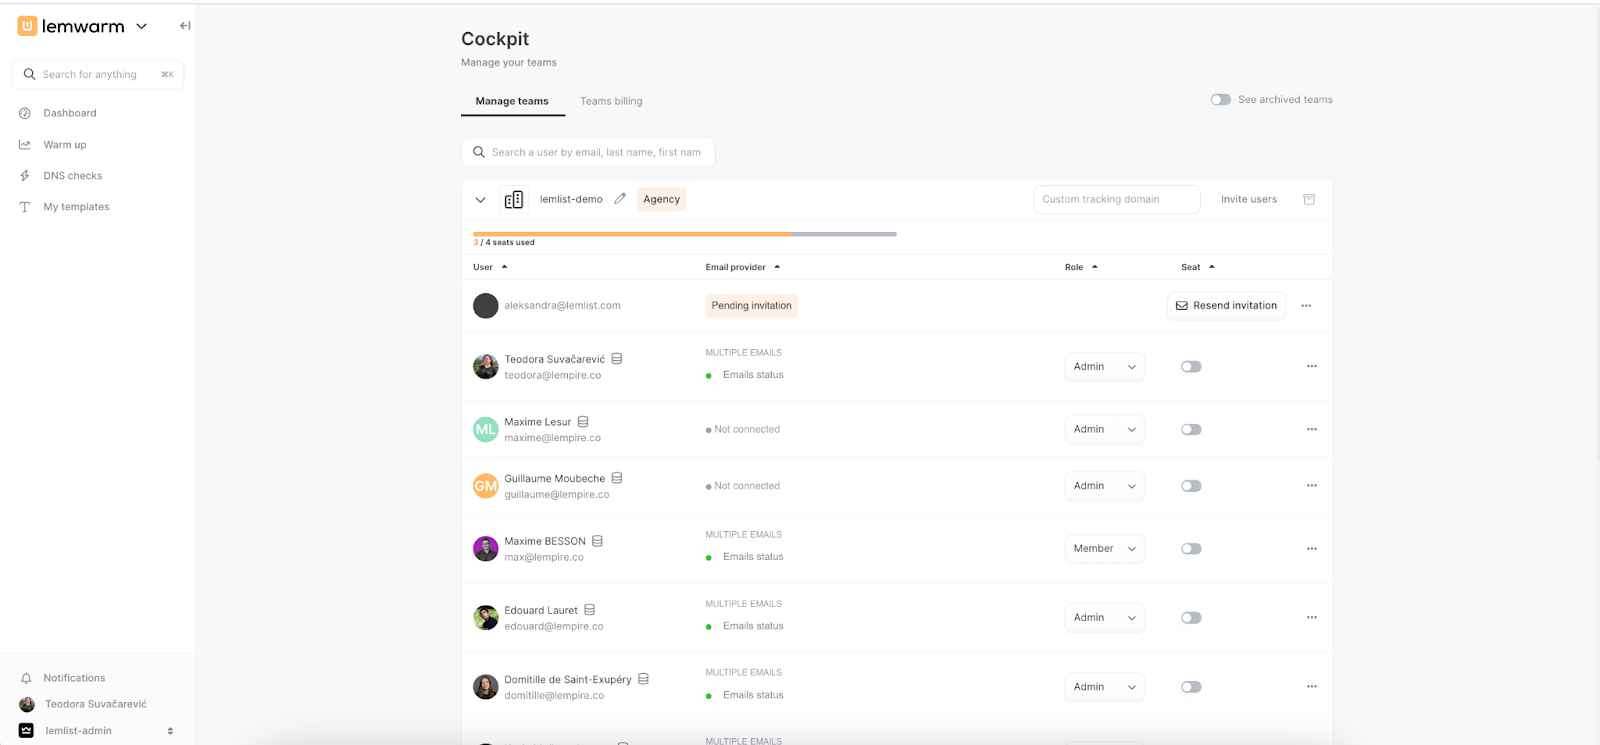Toggle the seat switch for Maxime BESSON
The image size is (1600, 745).
[x=1190, y=549]
